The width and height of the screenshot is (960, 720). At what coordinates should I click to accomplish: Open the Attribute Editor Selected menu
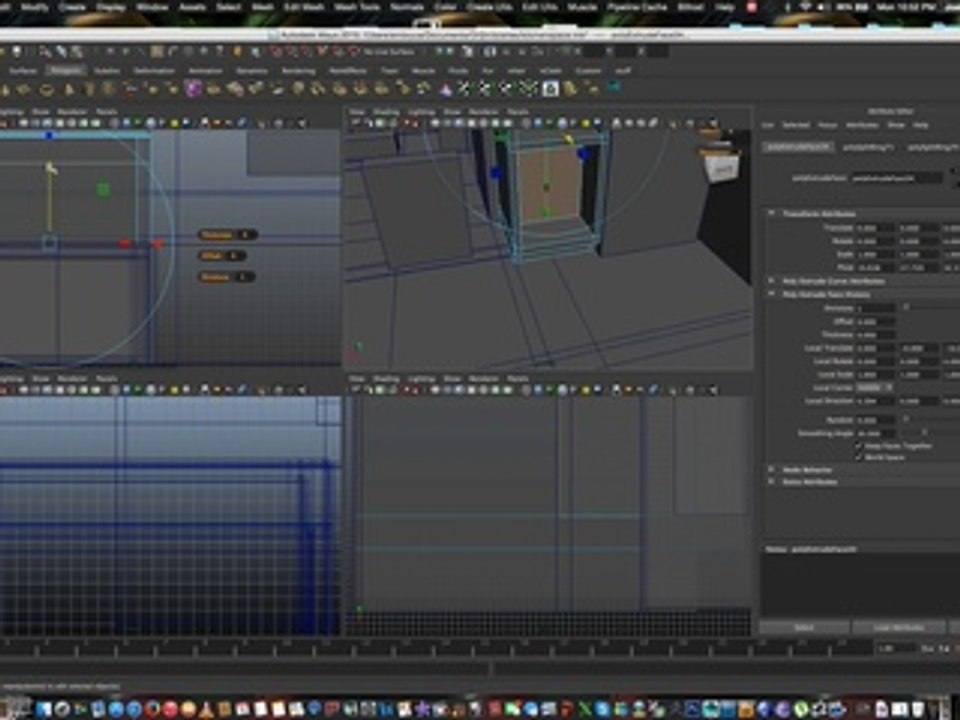click(796, 125)
